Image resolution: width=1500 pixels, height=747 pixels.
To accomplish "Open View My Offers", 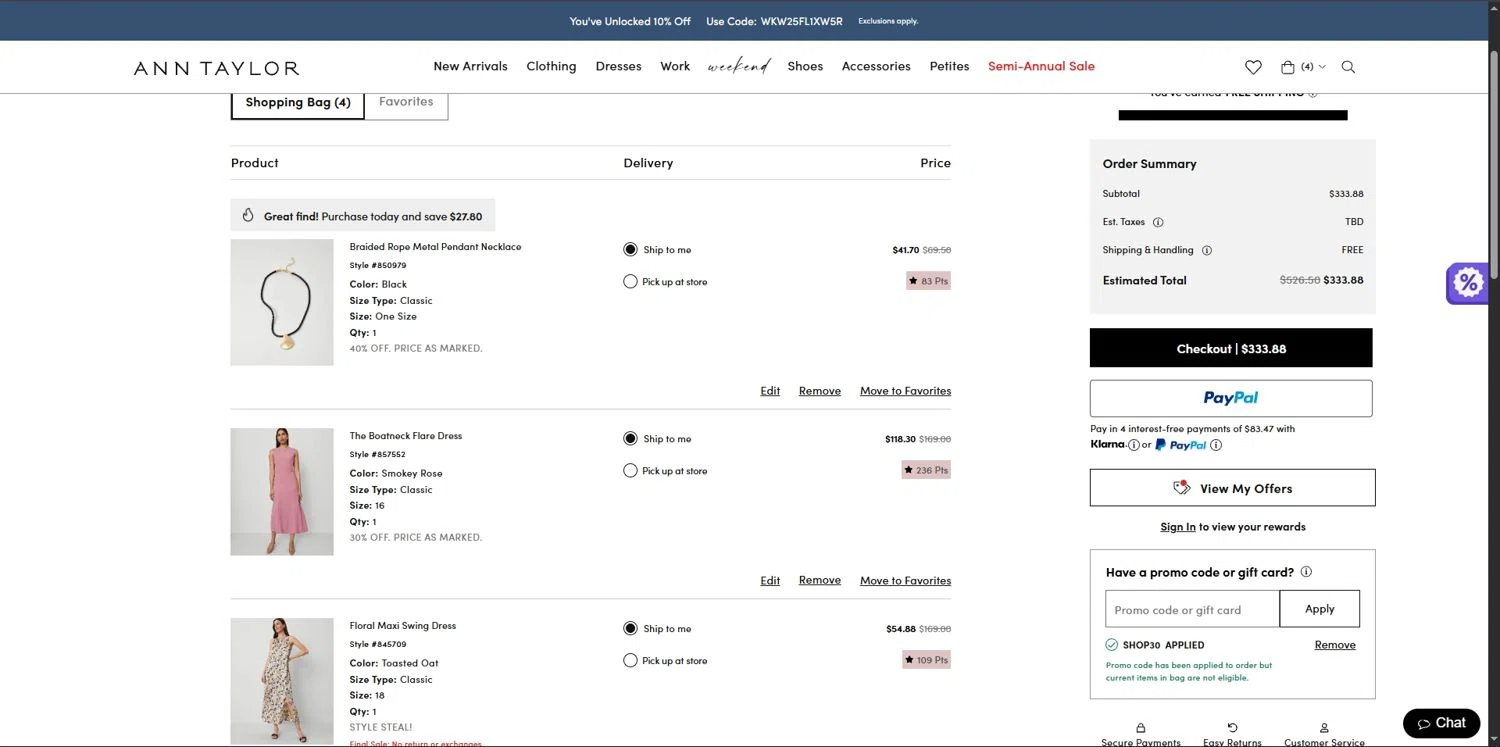I will [1233, 488].
